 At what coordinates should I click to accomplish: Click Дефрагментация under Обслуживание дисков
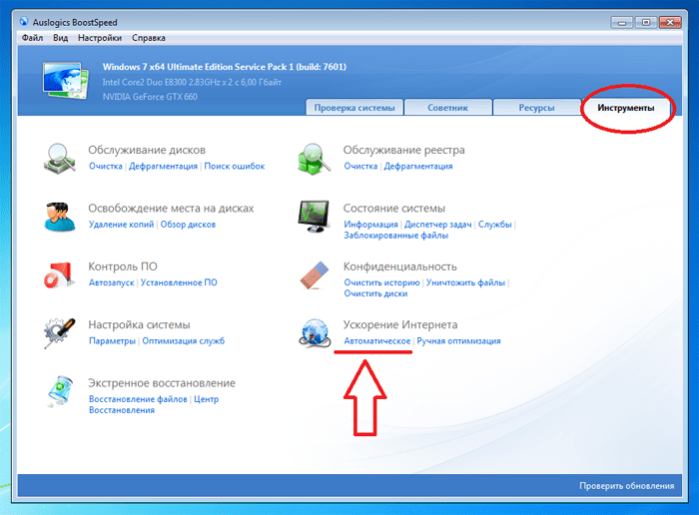(163, 166)
